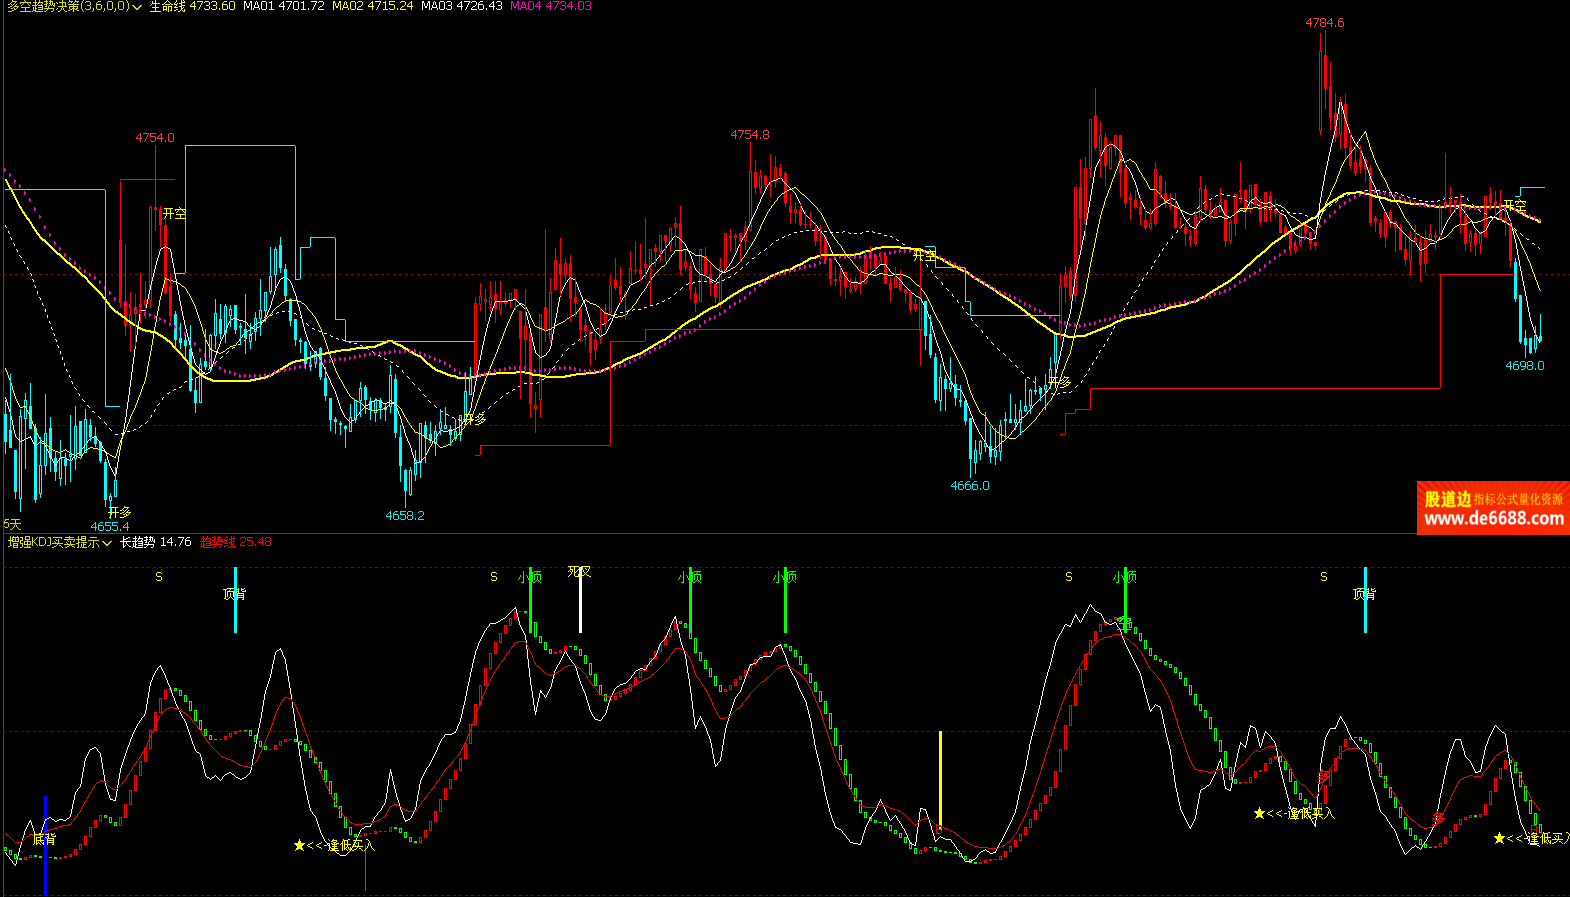Image resolution: width=1570 pixels, height=897 pixels.
Task: Select the red 趋势线 25.48 label
Action: (235, 542)
